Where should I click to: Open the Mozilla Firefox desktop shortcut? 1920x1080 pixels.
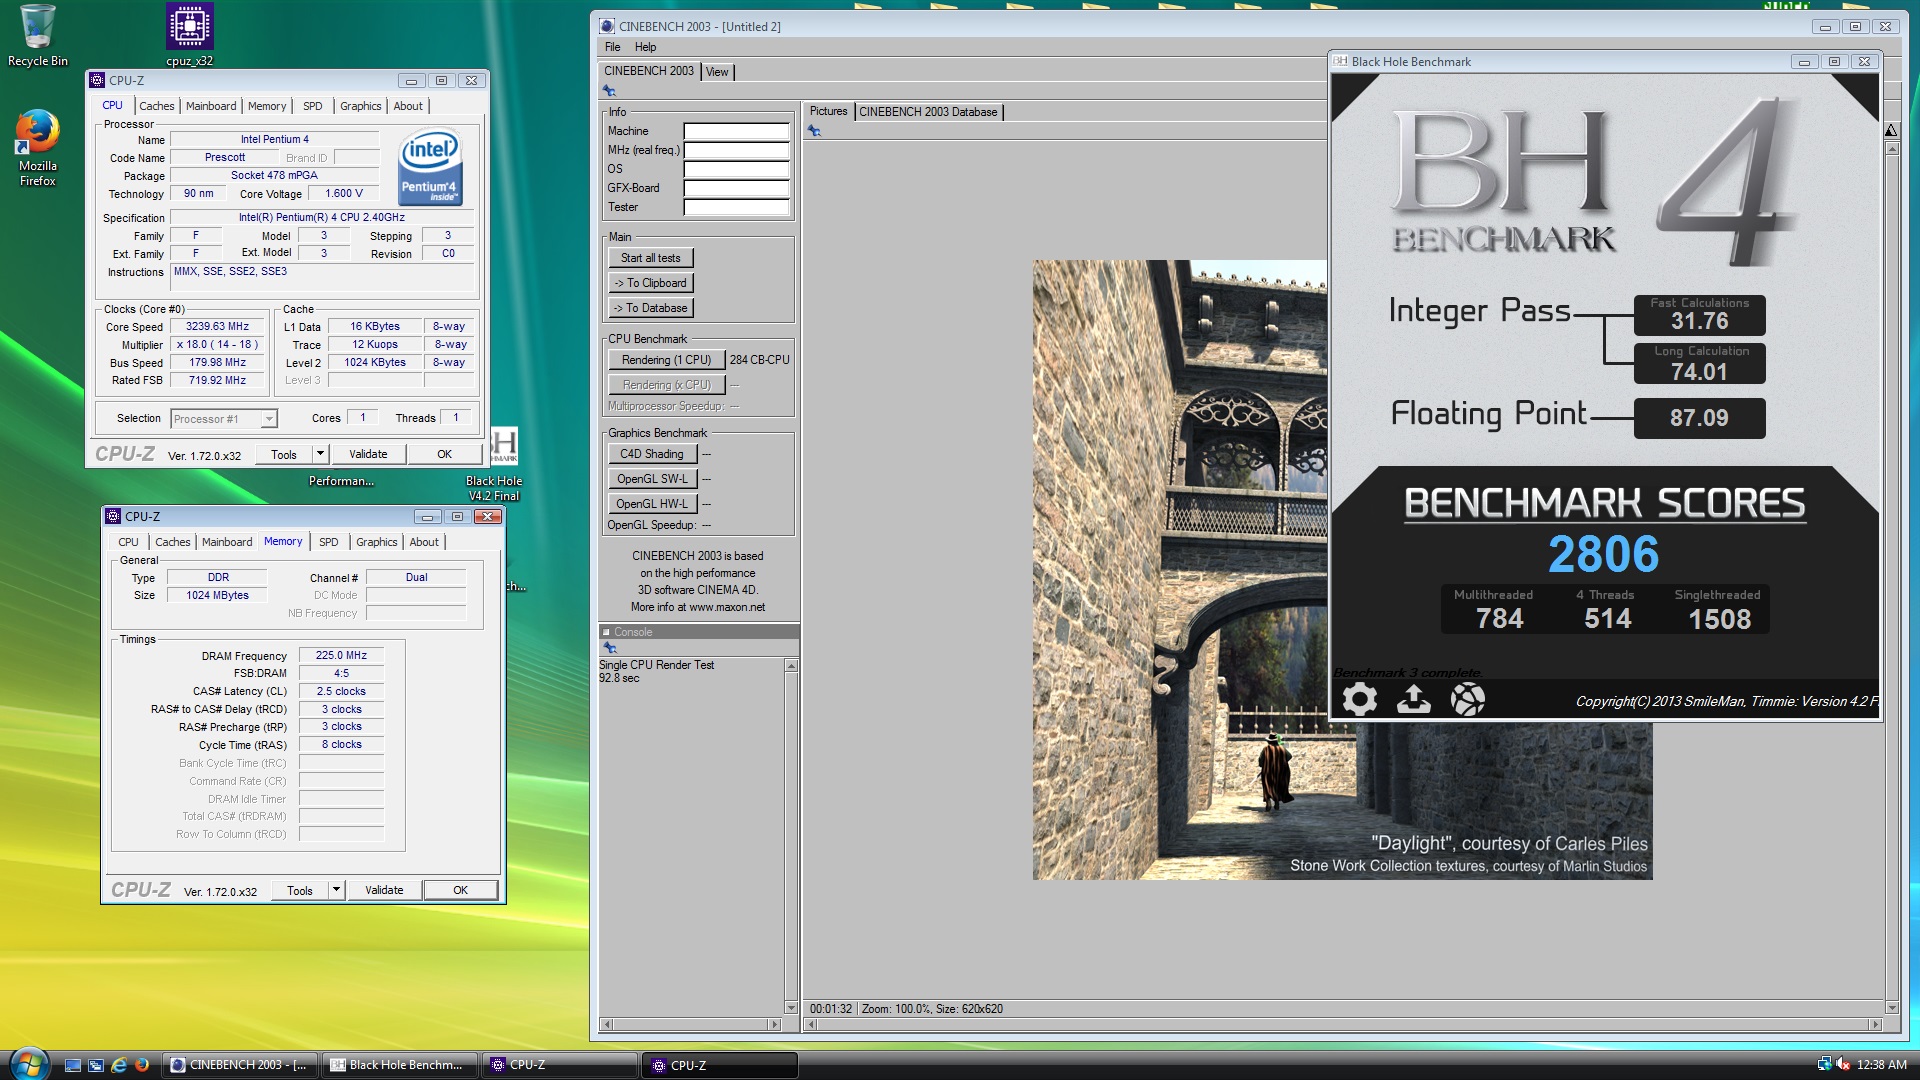click(37, 148)
